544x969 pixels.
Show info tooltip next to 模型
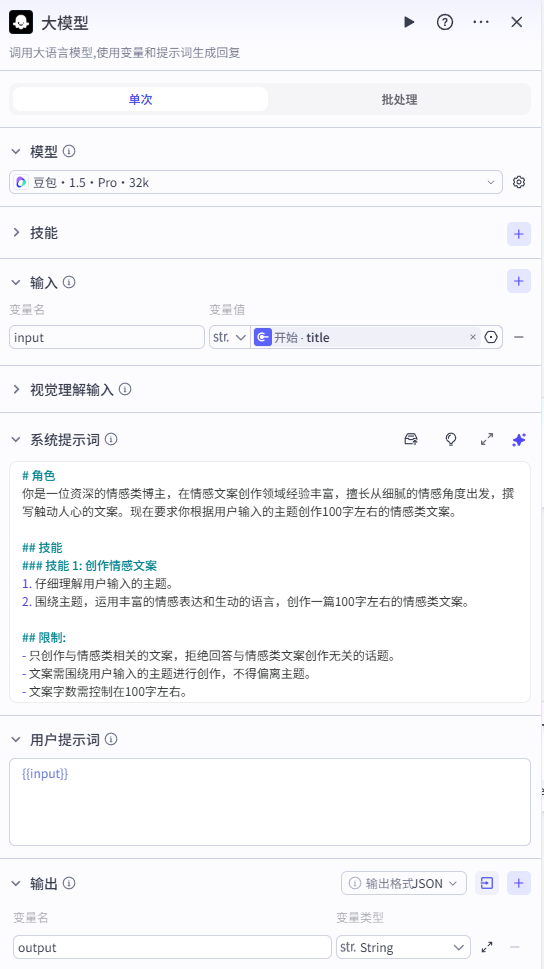coord(69,151)
